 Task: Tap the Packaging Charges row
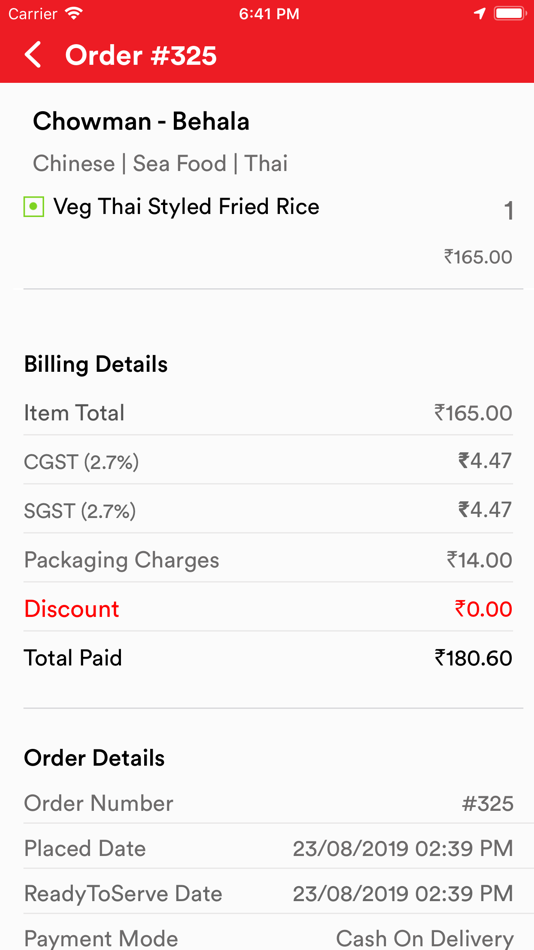[x=268, y=560]
